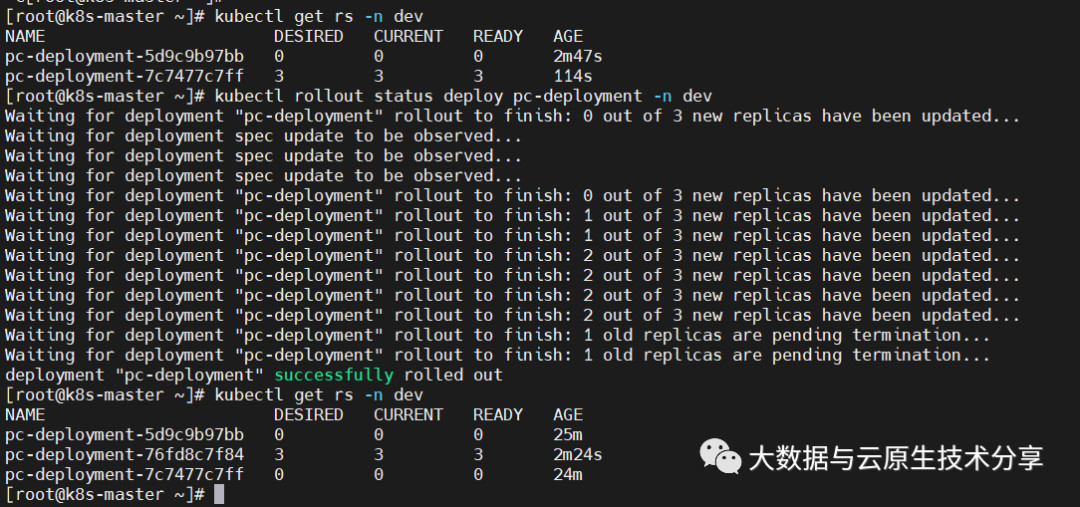This screenshot has height=507, width=1080.
Task: Click the block cursor at the last prompt
Action: tap(219, 495)
